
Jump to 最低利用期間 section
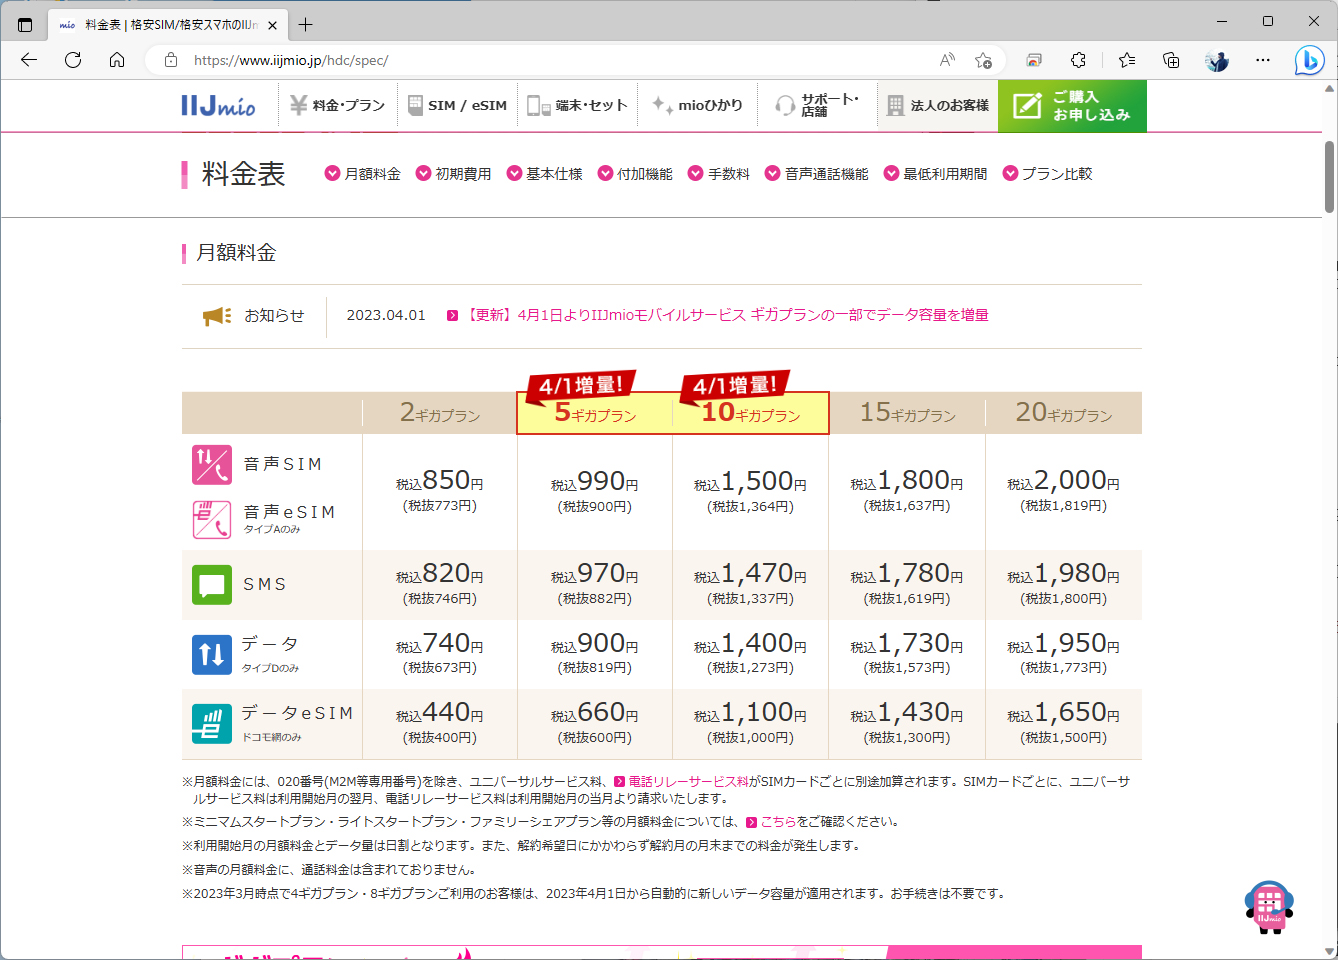coord(935,174)
